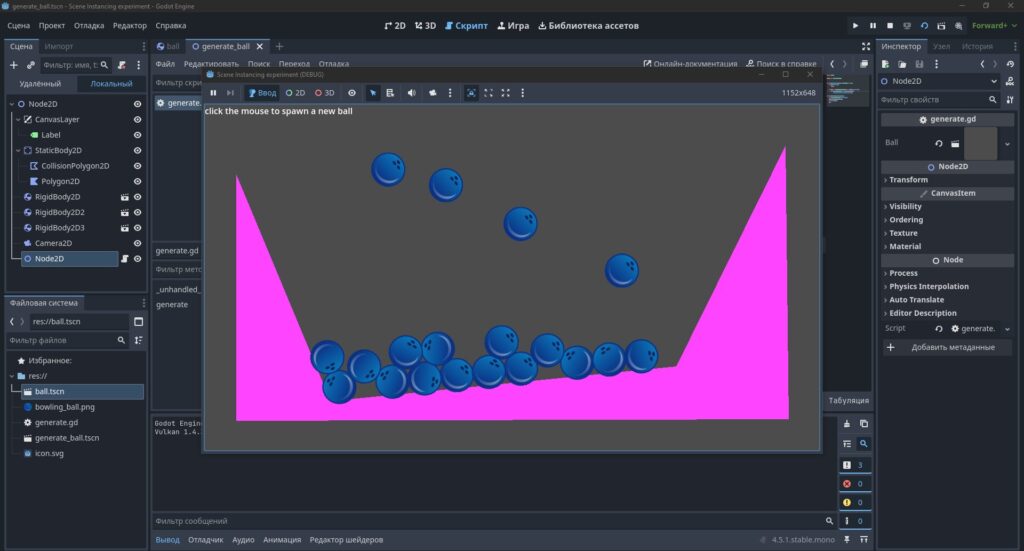Click Поиск в справке
The image size is (1024, 551).
coord(781,64)
